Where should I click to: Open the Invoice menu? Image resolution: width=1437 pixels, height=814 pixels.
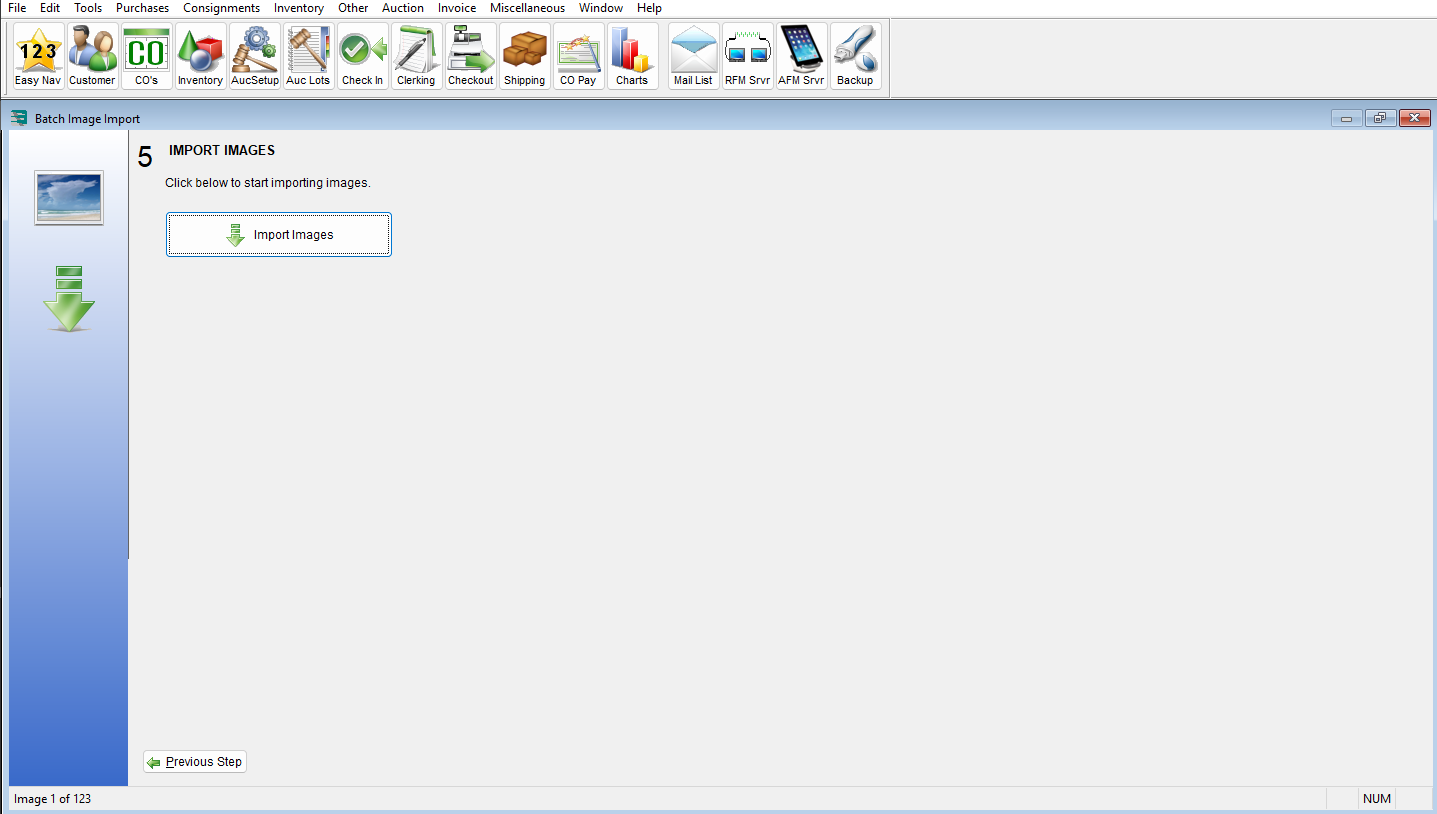[457, 8]
